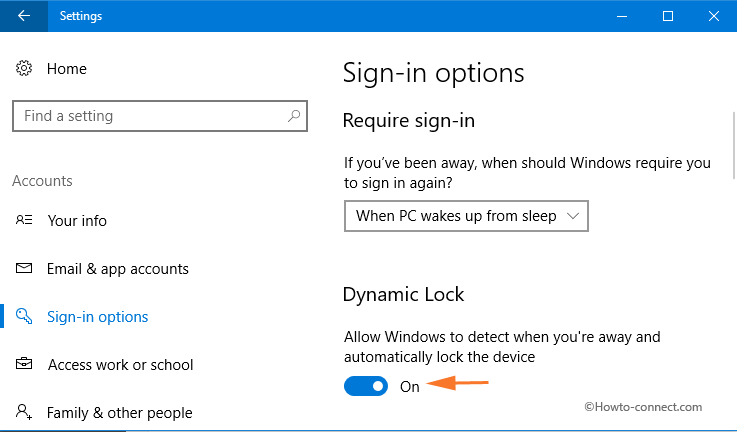Maximize the Settings window
This screenshot has height=432, width=737.
point(668,16)
